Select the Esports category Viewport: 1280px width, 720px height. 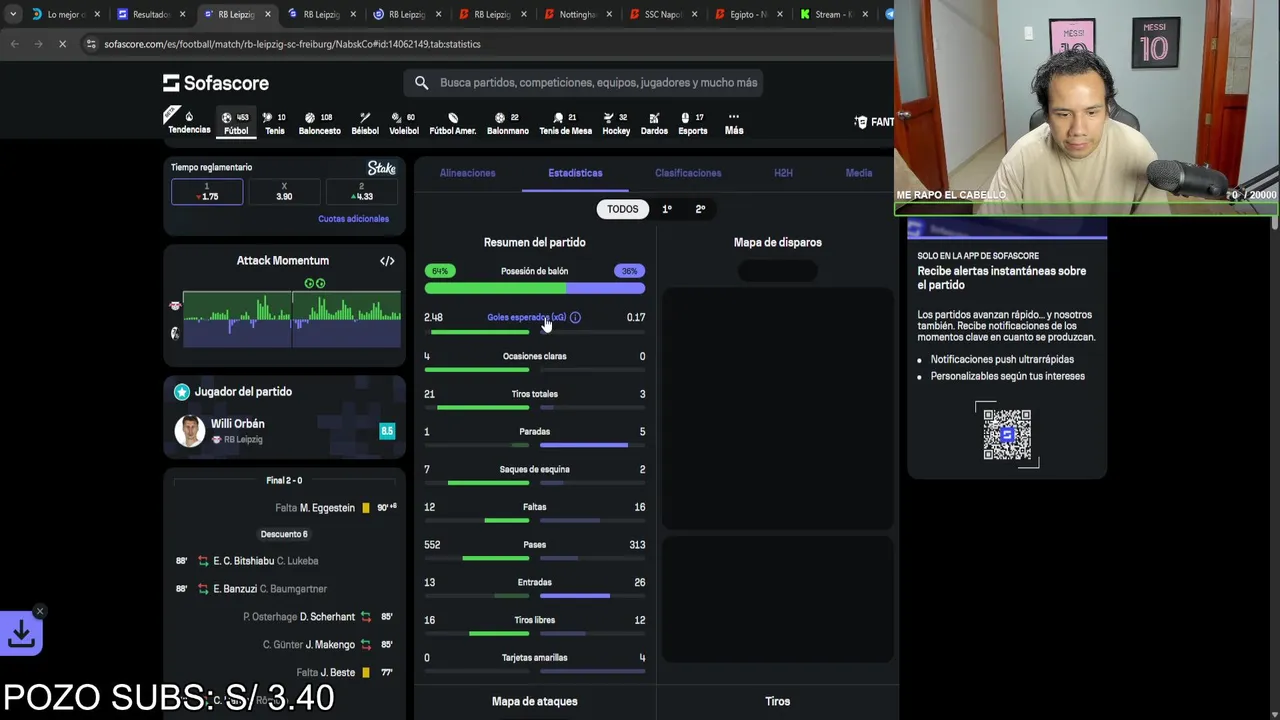693,123
